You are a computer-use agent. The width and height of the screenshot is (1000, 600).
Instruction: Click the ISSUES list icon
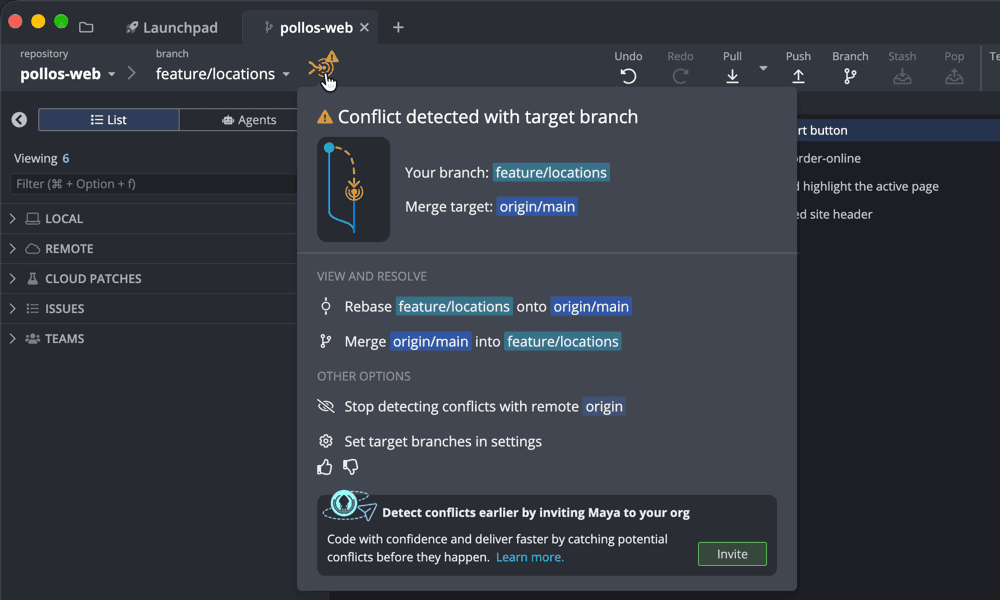(x=33, y=309)
